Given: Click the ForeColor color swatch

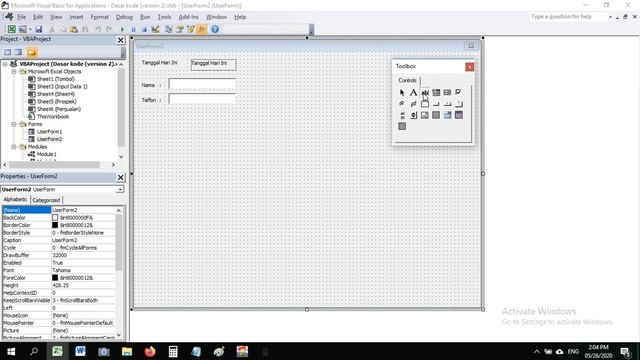Looking at the screenshot, I should [55, 278].
